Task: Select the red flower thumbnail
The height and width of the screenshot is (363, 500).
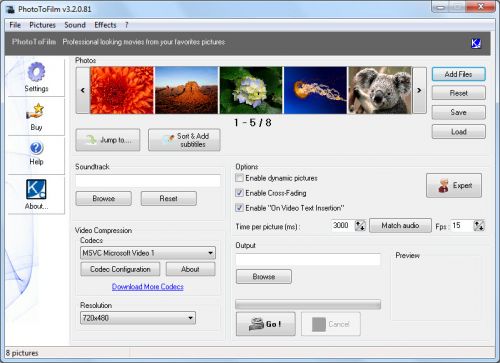Action: coord(122,90)
